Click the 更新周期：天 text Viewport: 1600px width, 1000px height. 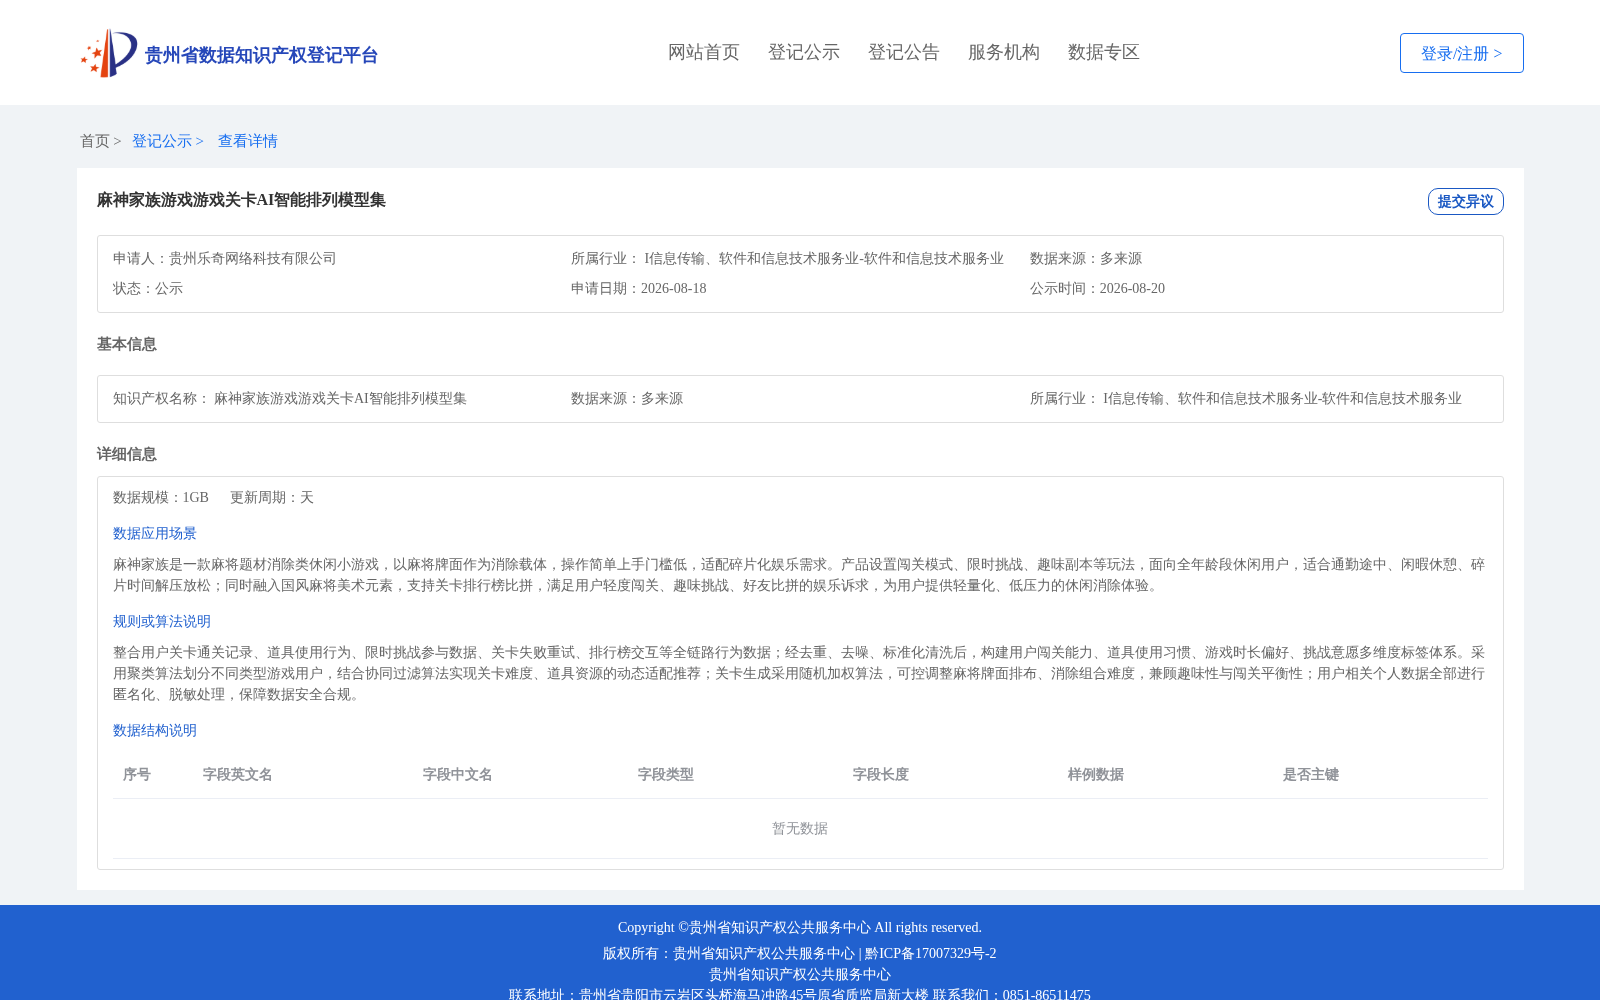[272, 497]
